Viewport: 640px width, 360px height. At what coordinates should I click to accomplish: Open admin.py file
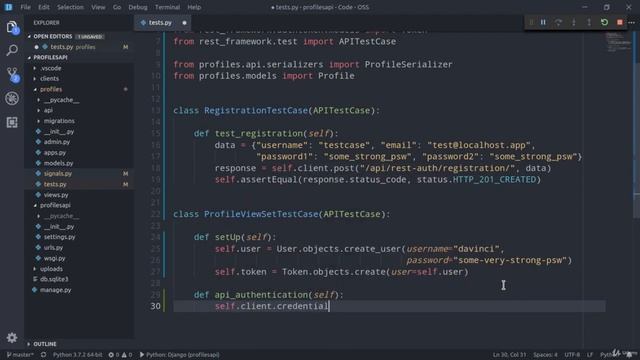click(57, 142)
